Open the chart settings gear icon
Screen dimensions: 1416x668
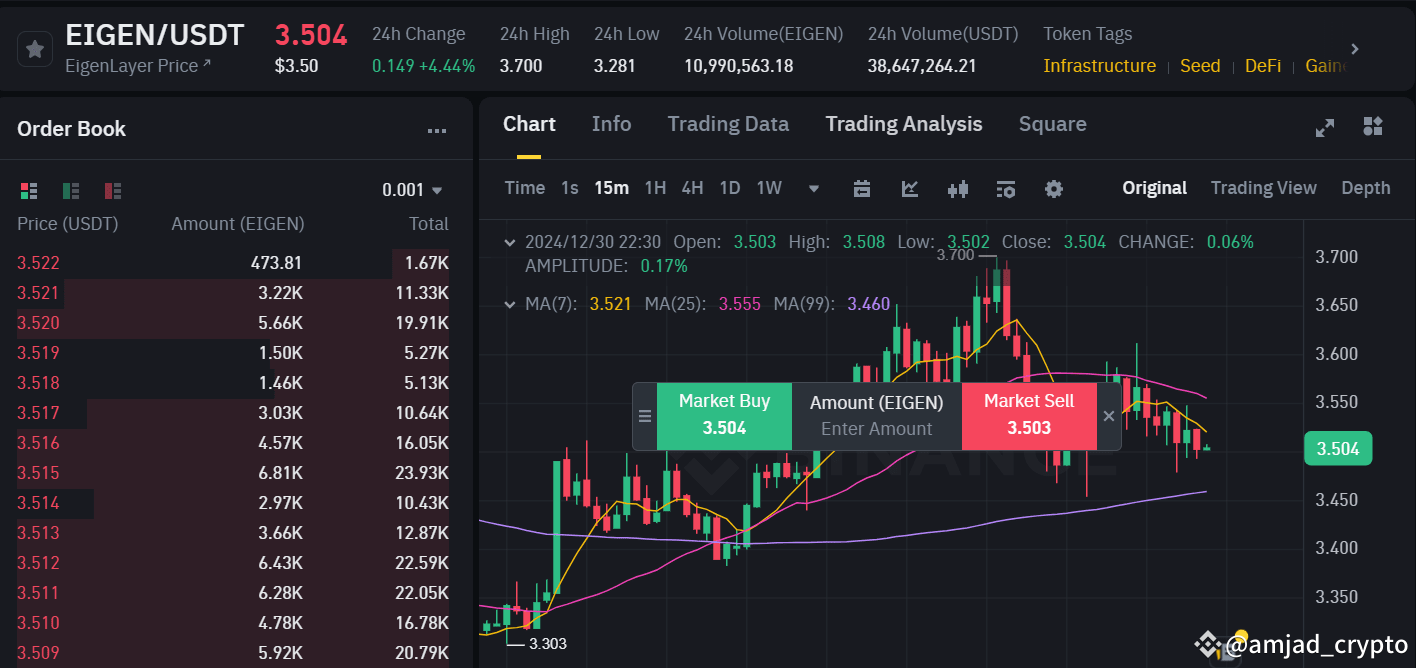1053,188
